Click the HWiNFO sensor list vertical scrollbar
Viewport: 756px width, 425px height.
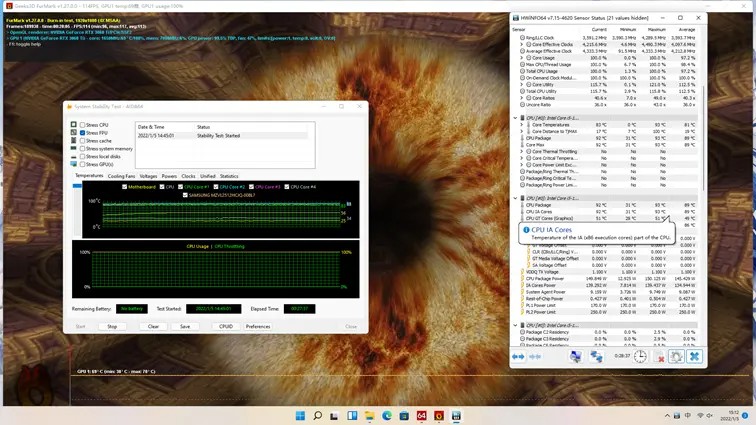coord(703,137)
